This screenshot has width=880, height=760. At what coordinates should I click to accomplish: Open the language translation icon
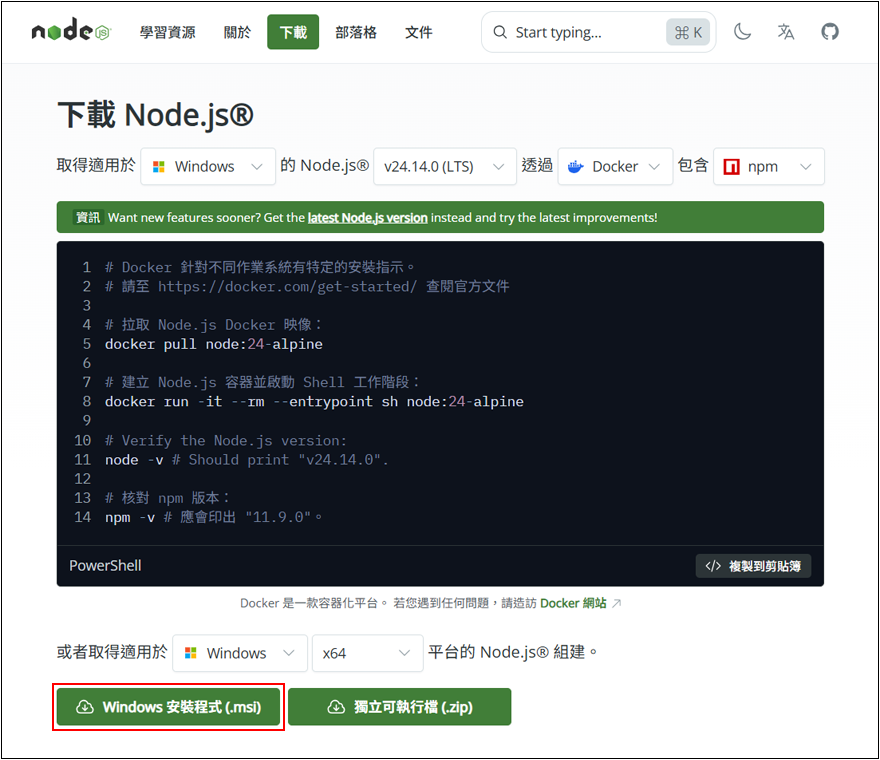click(x=786, y=32)
